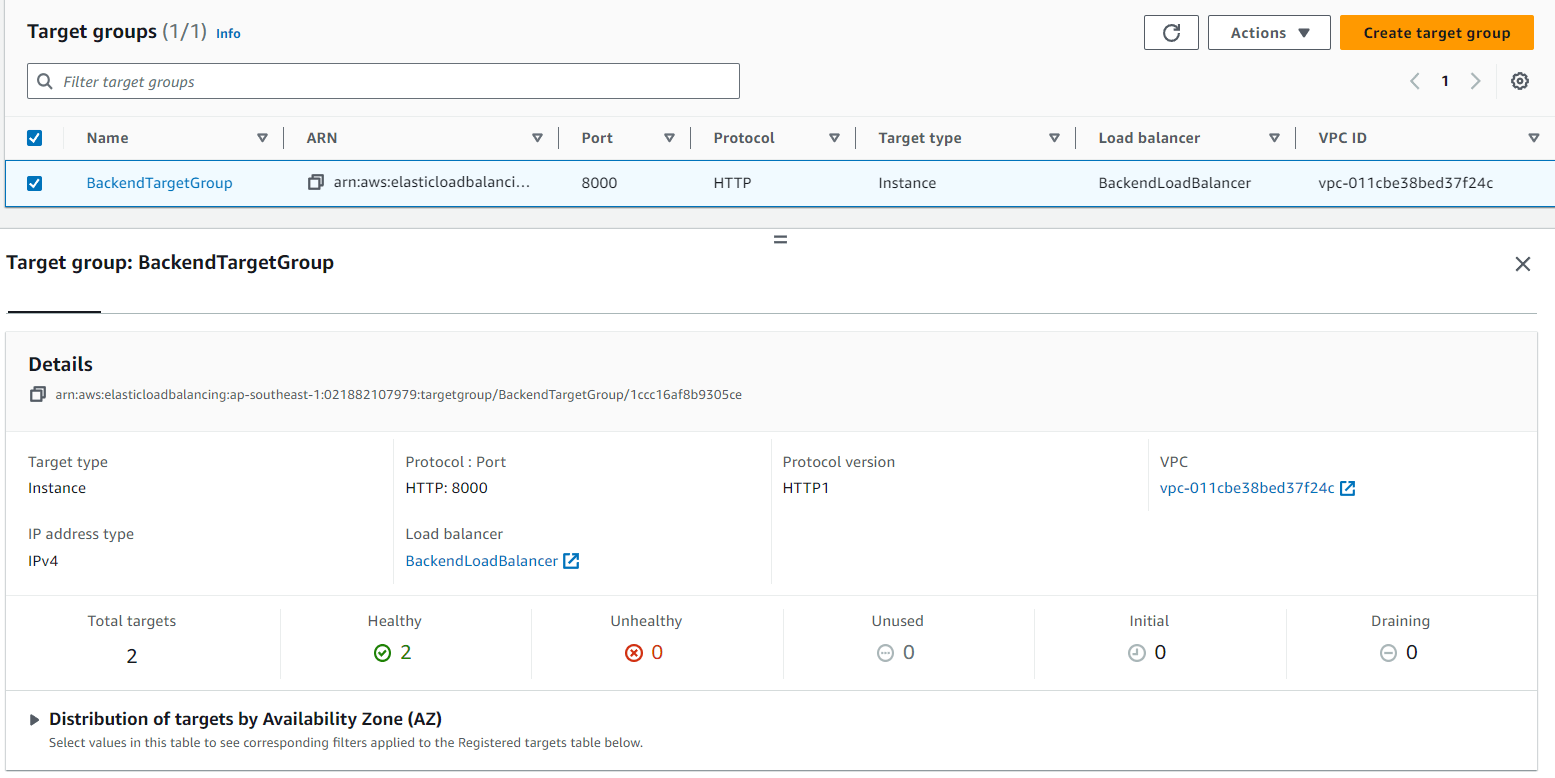Click Unhealthy count 0
1555x778 pixels.
[x=657, y=653]
